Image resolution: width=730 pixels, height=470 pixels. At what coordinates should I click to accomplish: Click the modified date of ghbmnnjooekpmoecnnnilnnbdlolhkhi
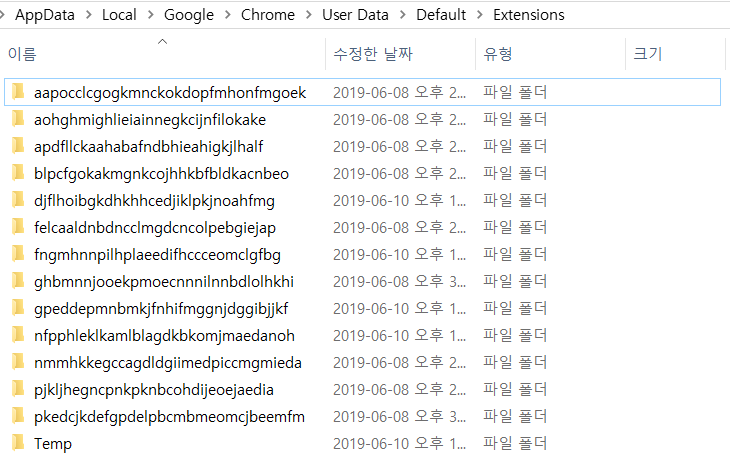coord(399,282)
